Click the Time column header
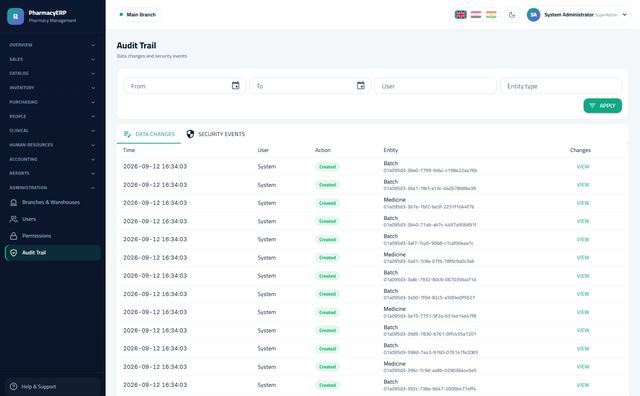The width and height of the screenshot is (640, 396). (129, 150)
